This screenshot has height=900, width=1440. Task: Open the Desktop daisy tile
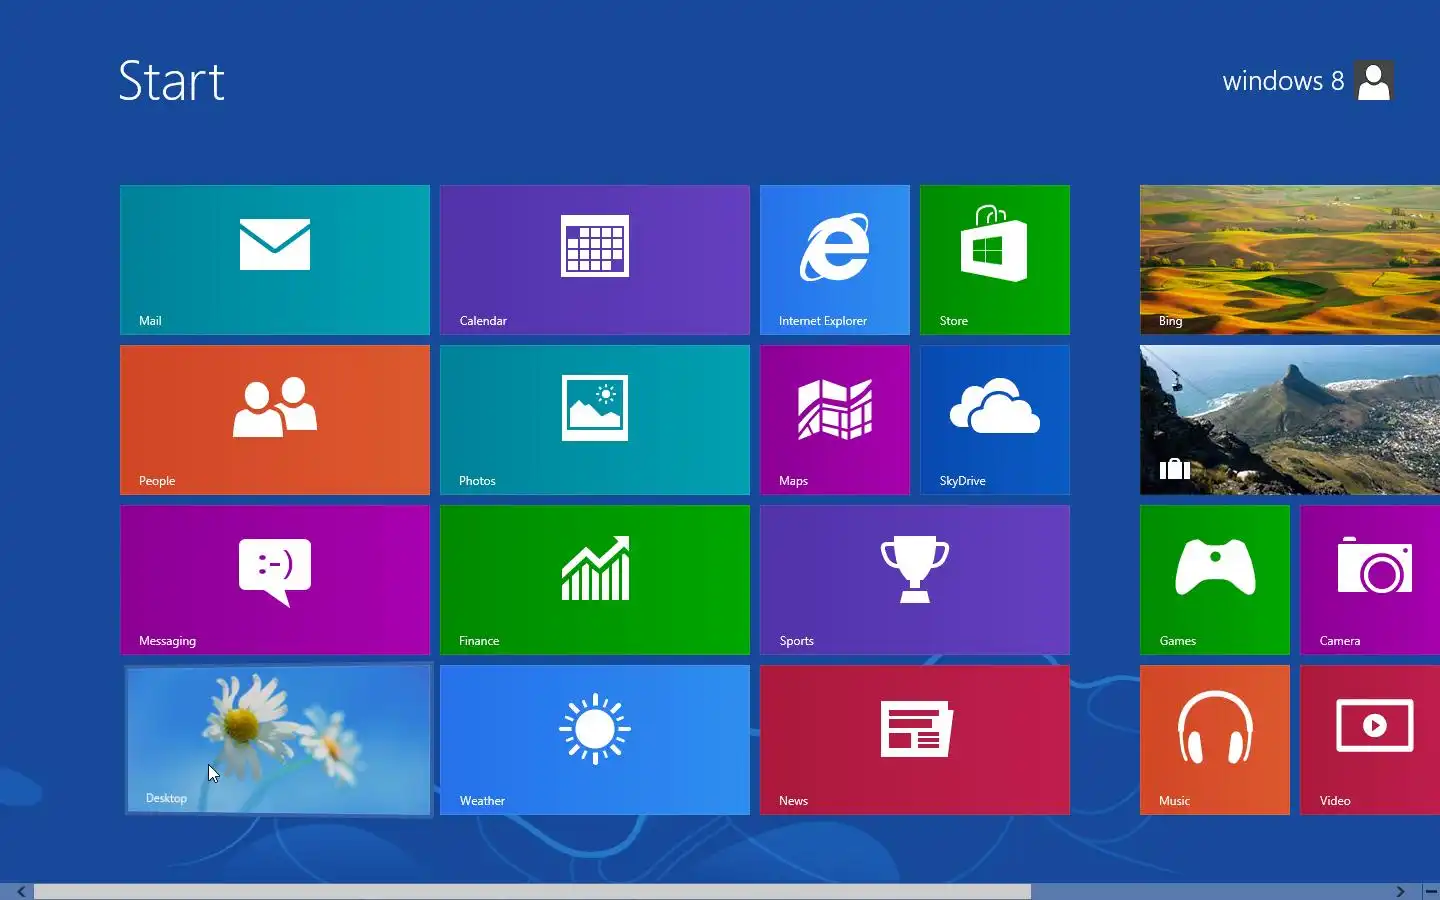278,740
